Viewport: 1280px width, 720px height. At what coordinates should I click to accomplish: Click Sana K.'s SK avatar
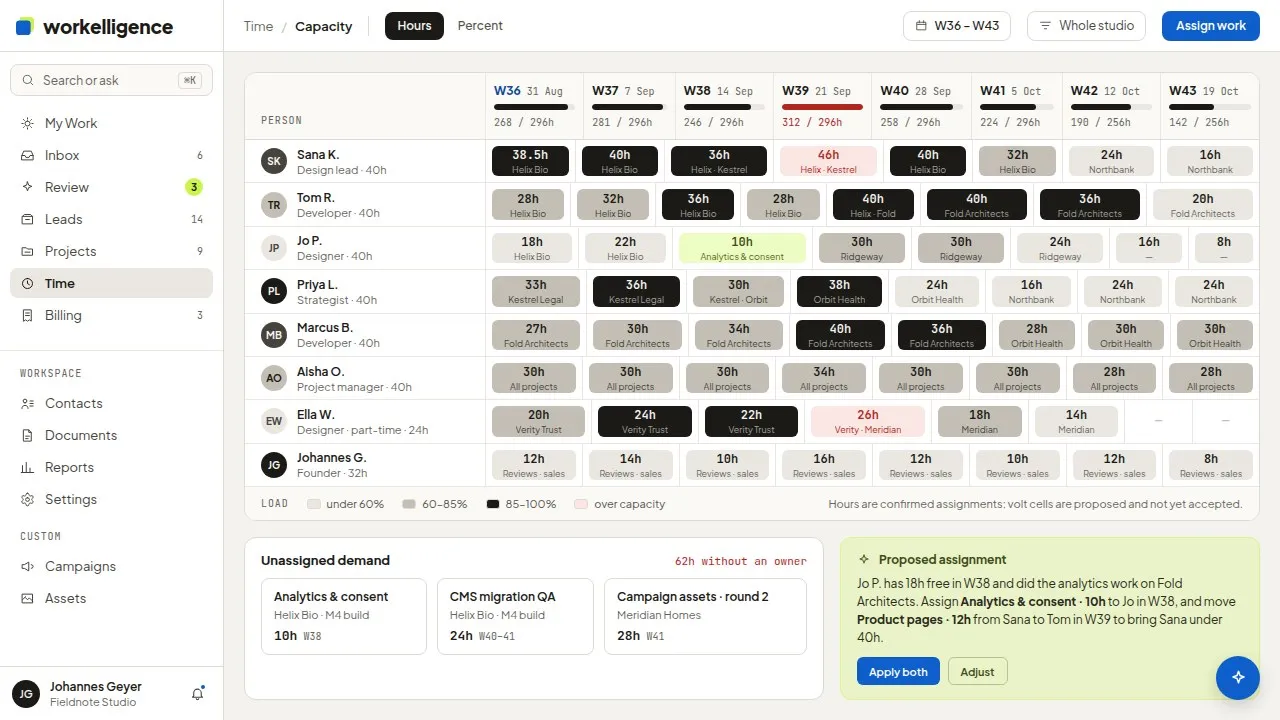(x=273, y=161)
